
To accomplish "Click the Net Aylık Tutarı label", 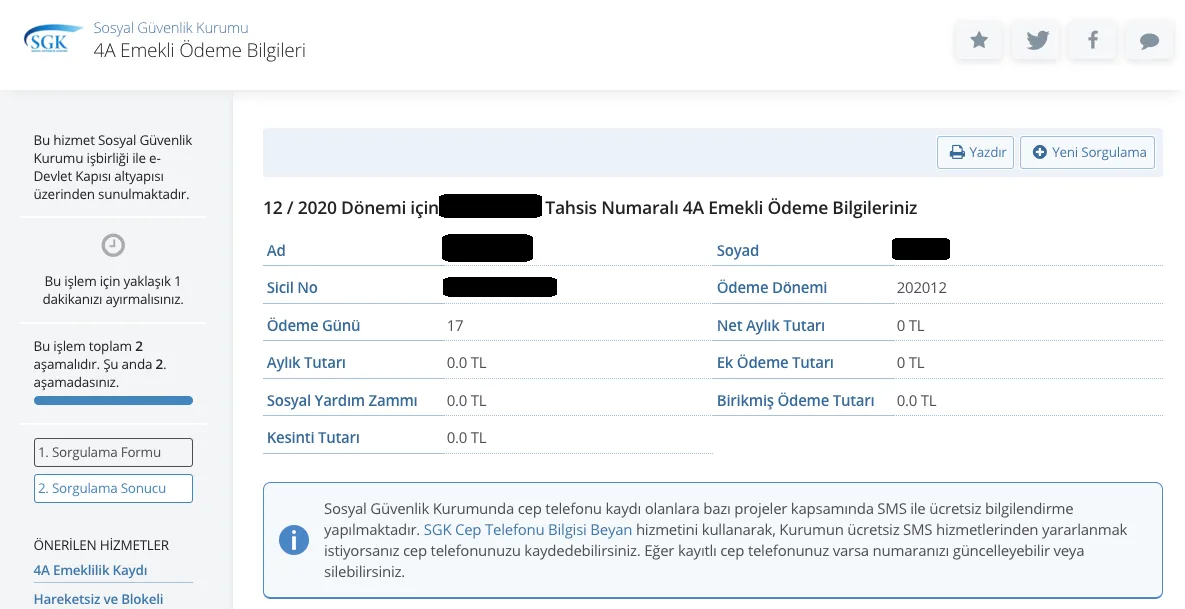I will pos(770,326).
